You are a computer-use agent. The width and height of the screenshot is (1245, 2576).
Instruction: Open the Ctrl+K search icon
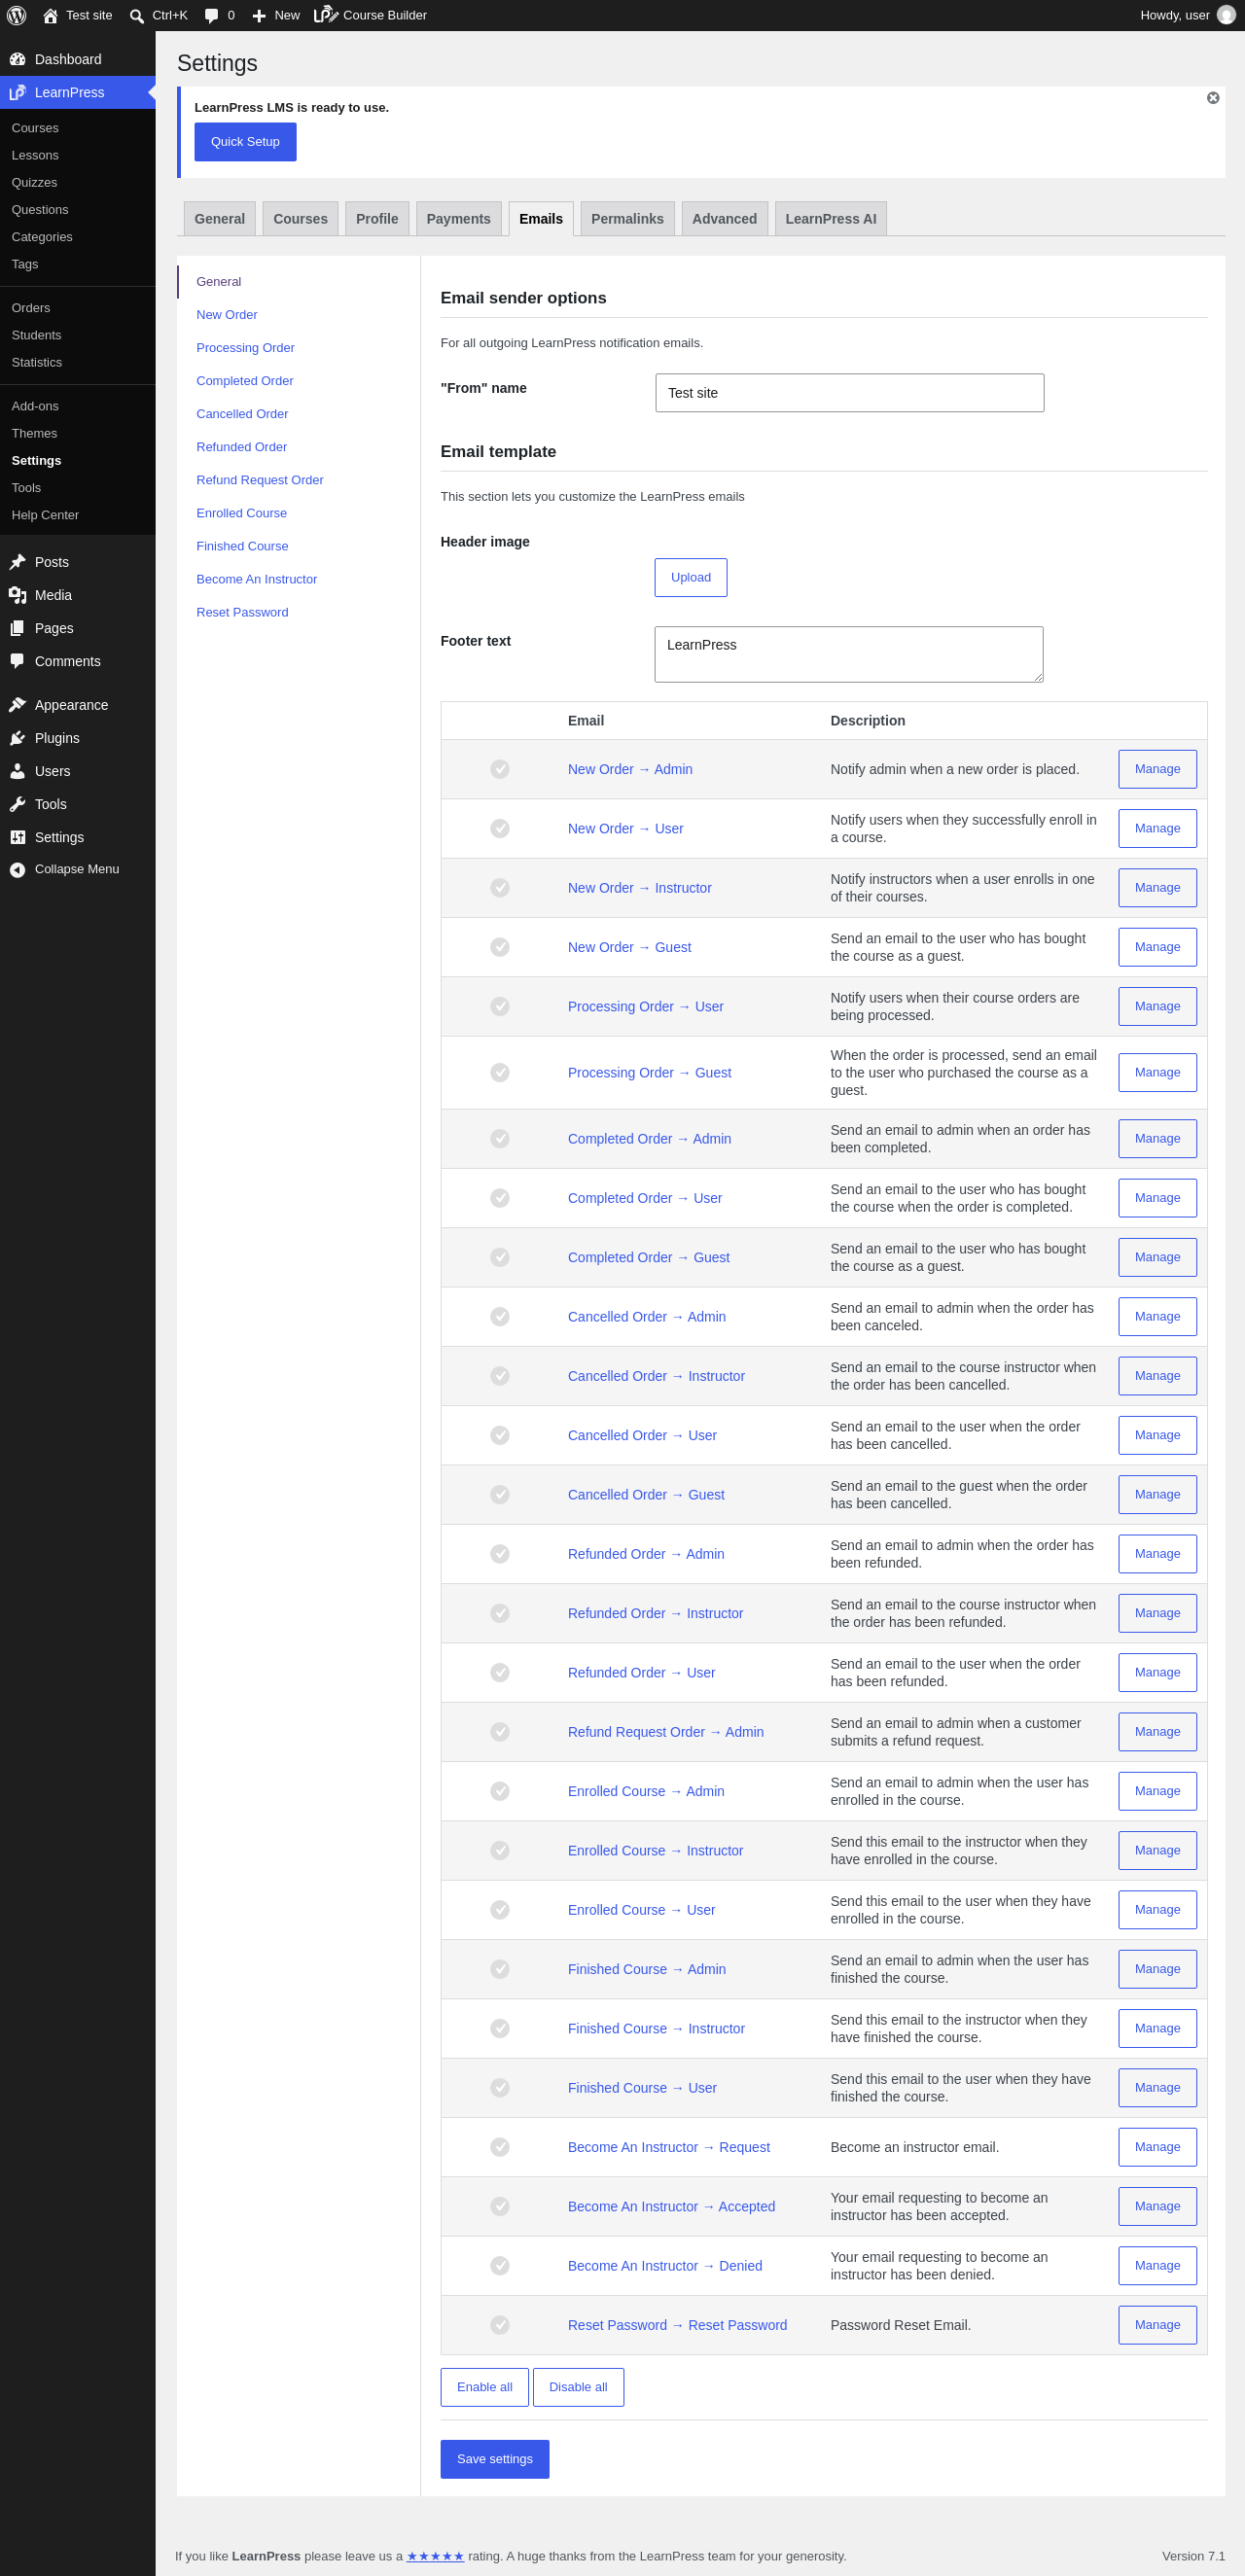(137, 16)
